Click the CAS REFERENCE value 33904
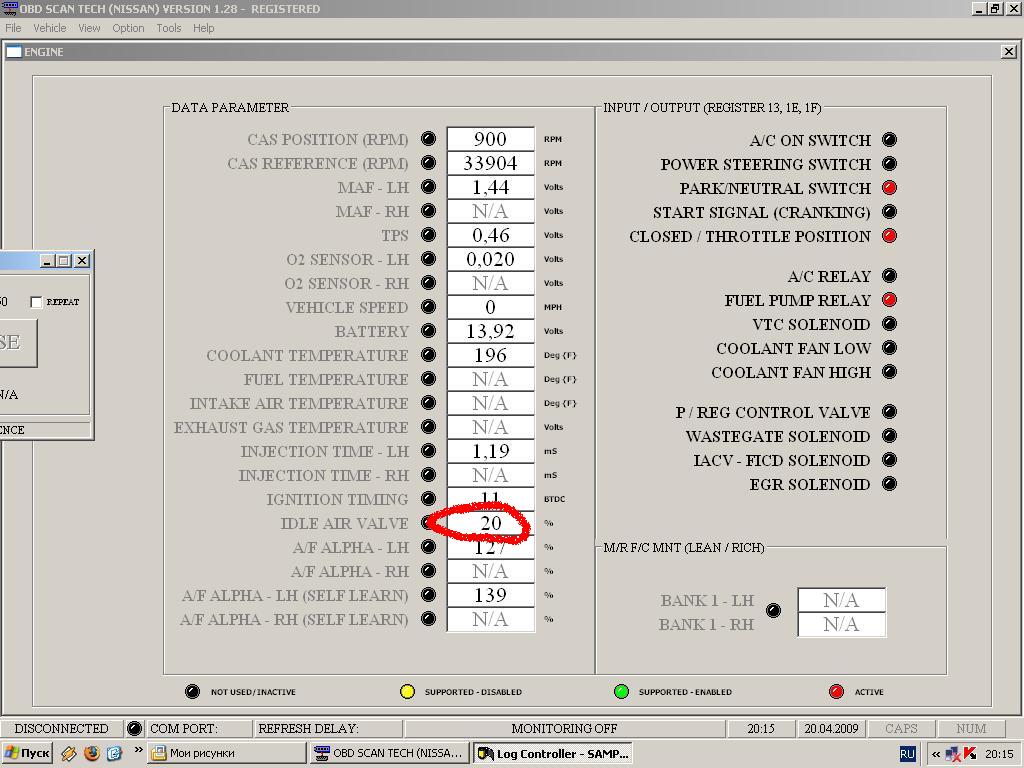The width and height of the screenshot is (1024, 768). coord(490,163)
